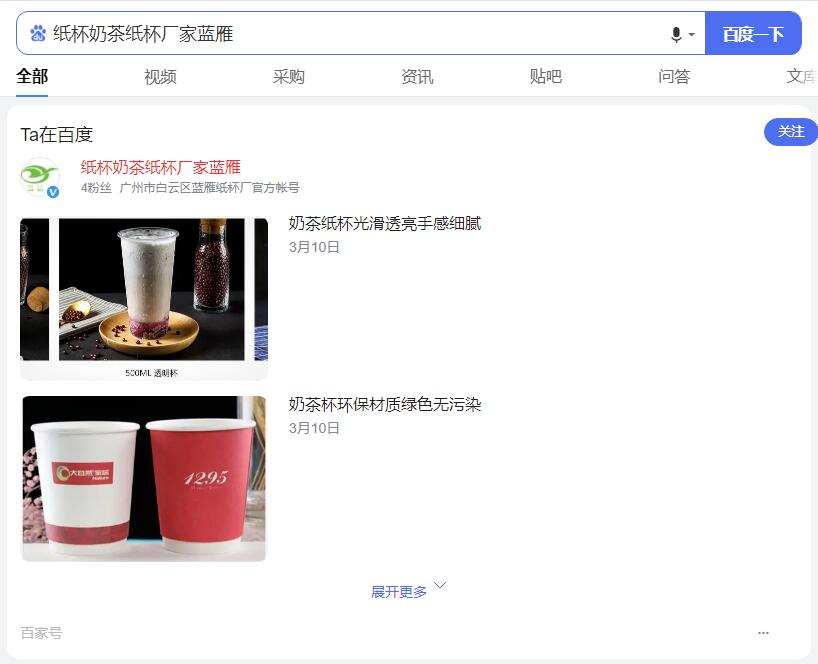Click the 3月10日 date under 奶茶纸杯光滑透亮手感细腻
818x664 pixels.
click(314, 247)
